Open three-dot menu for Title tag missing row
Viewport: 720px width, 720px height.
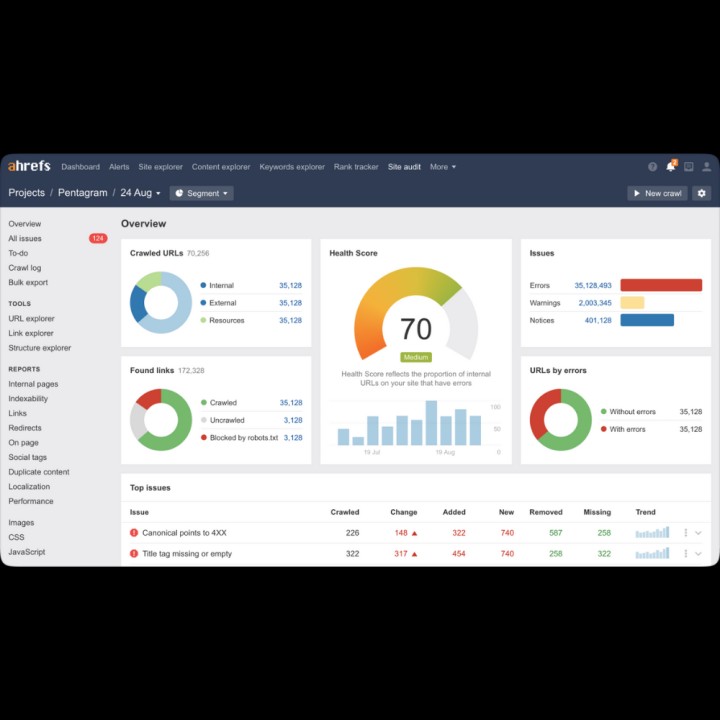pos(685,554)
